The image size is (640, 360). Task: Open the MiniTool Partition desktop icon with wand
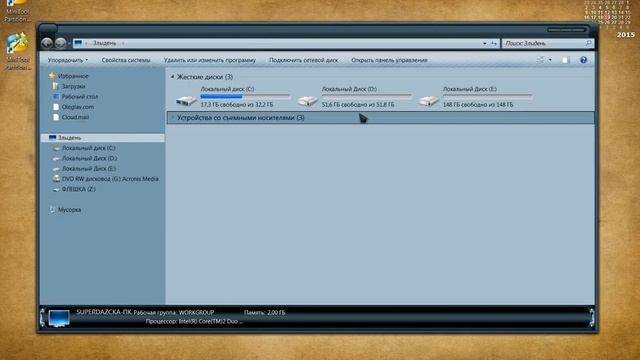pyautogui.click(x=17, y=44)
